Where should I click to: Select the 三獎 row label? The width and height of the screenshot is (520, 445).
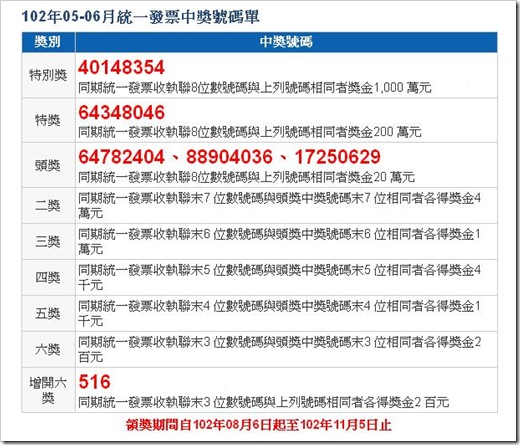click(x=48, y=242)
